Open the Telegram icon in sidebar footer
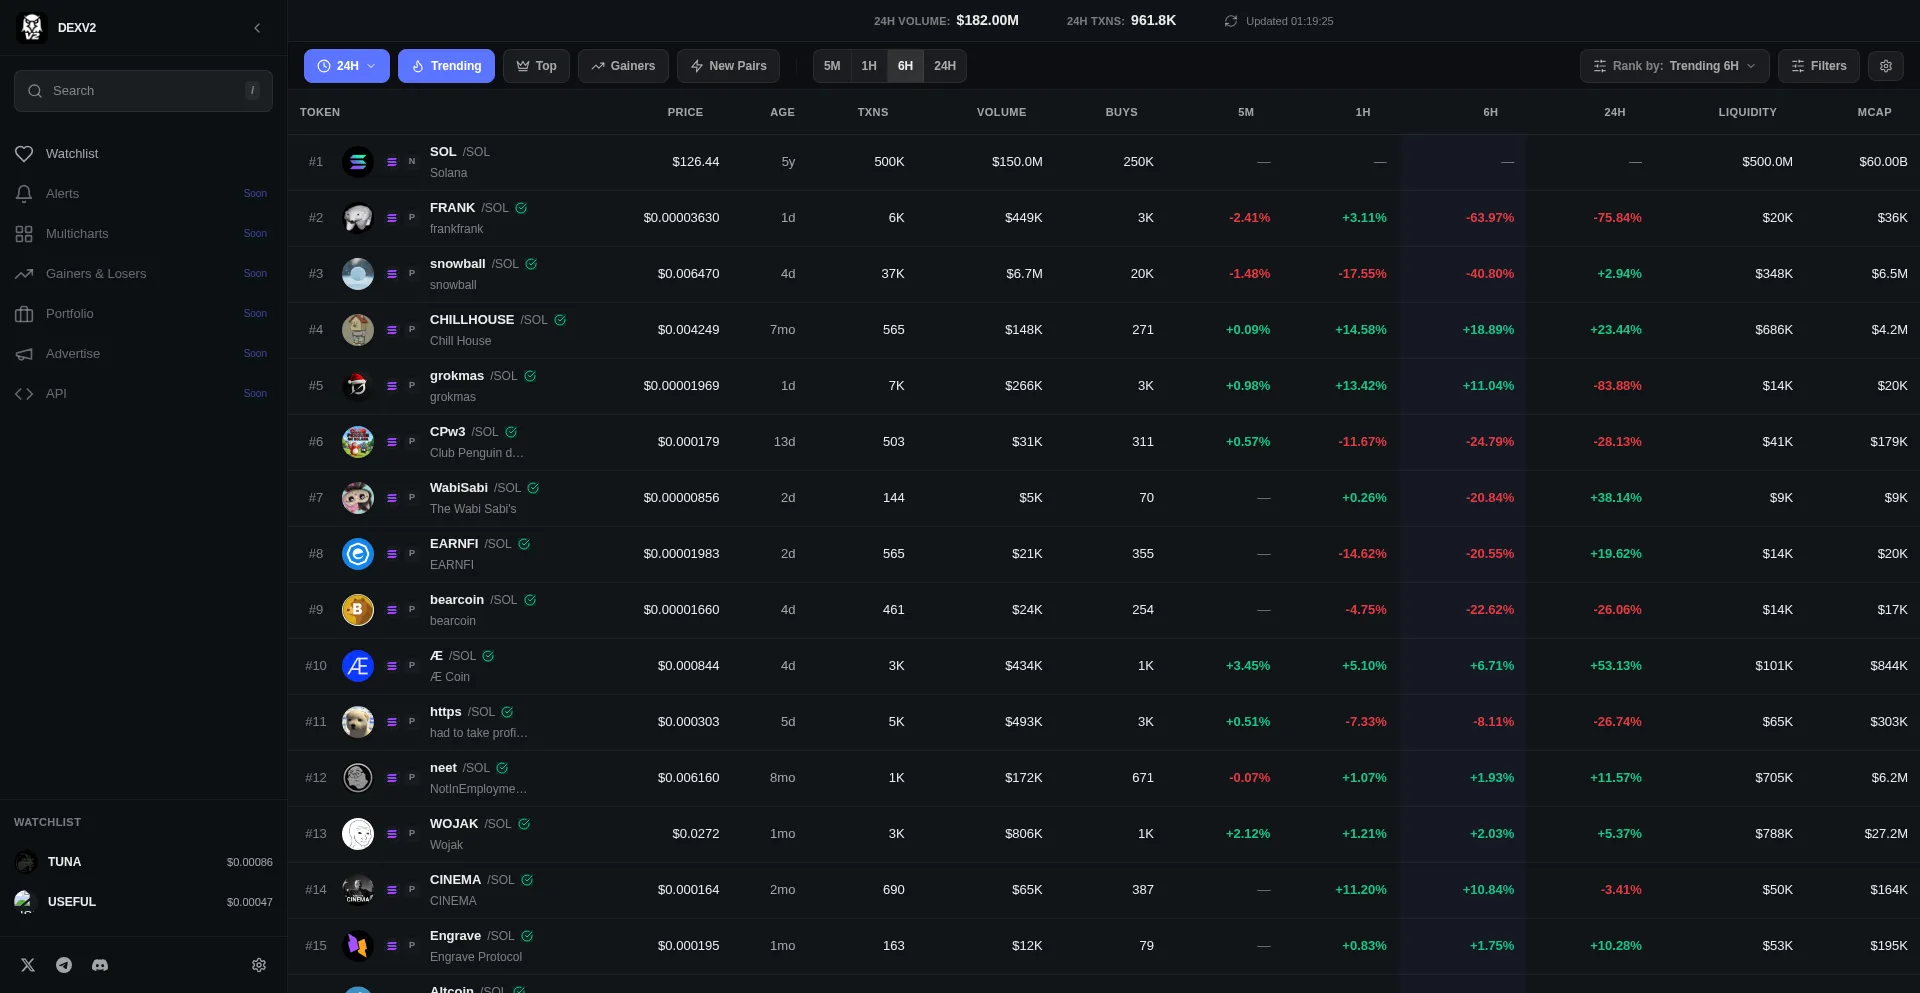Image resolution: width=1920 pixels, height=993 pixels. [64, 965]
